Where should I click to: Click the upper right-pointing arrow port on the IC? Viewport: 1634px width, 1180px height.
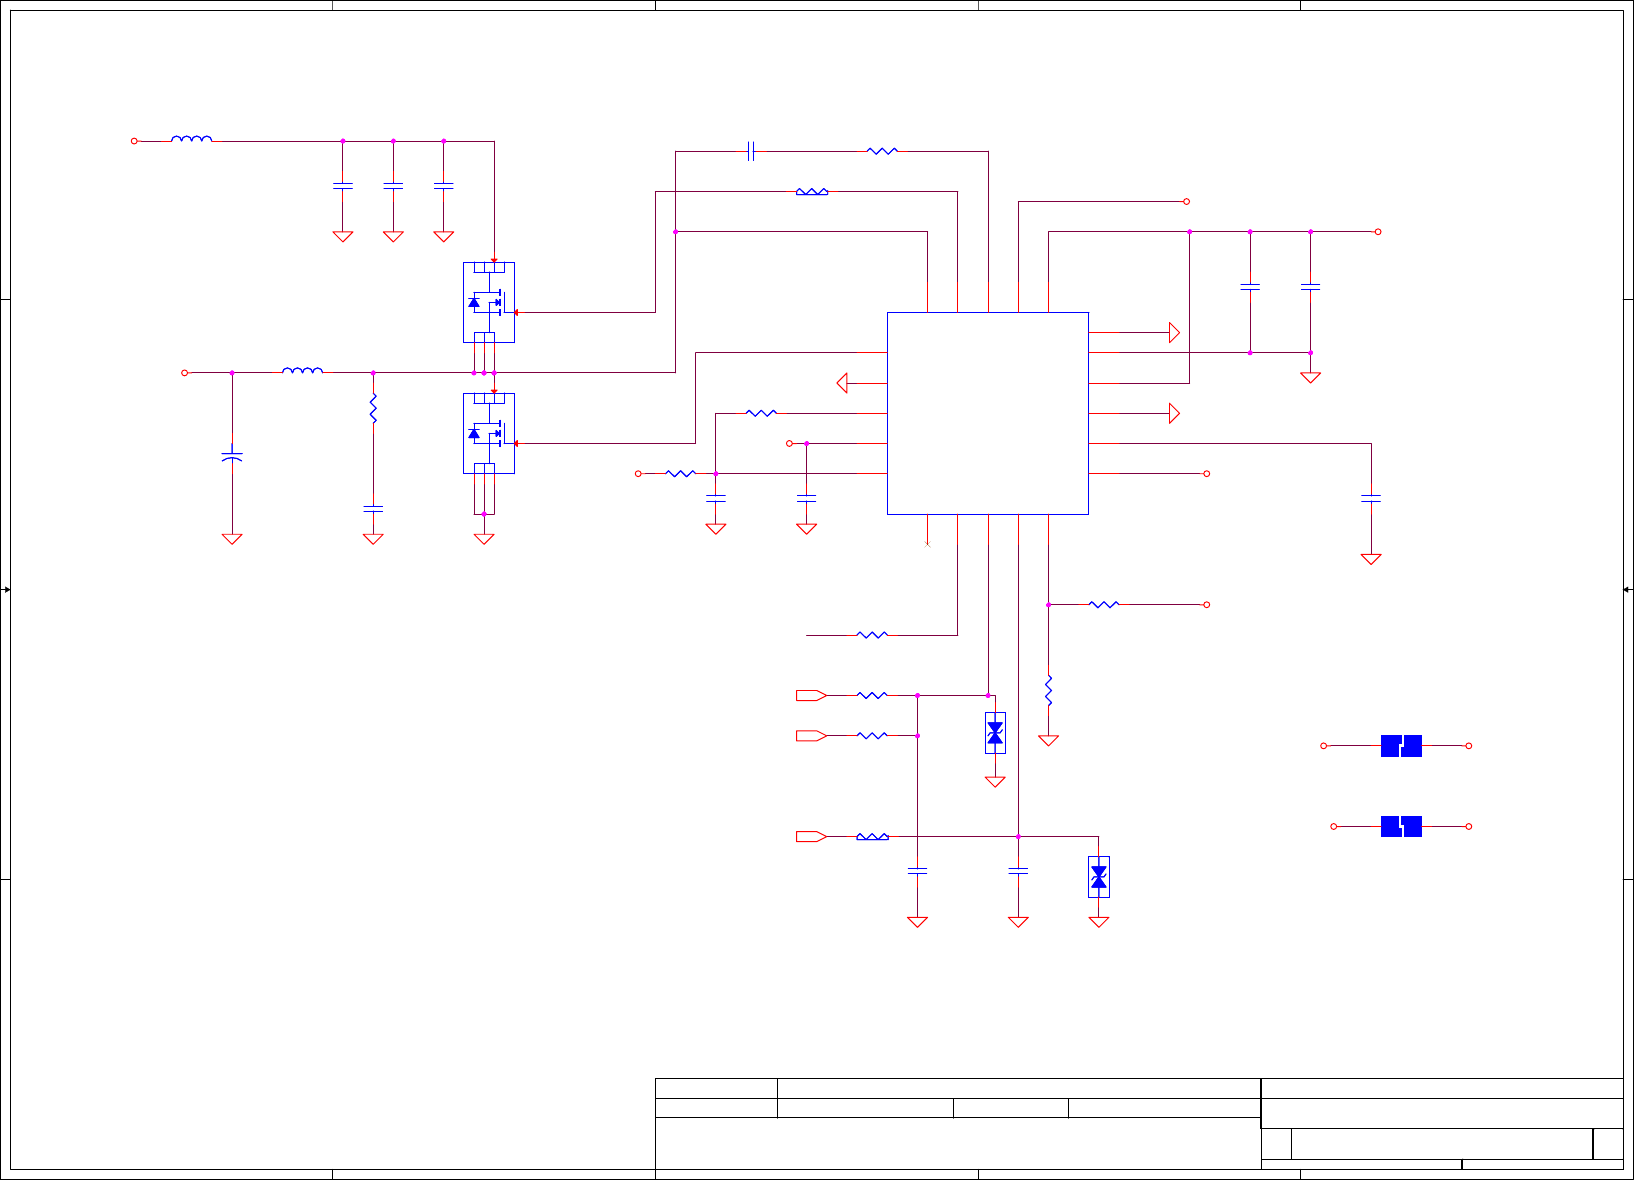coord(1174,332)
